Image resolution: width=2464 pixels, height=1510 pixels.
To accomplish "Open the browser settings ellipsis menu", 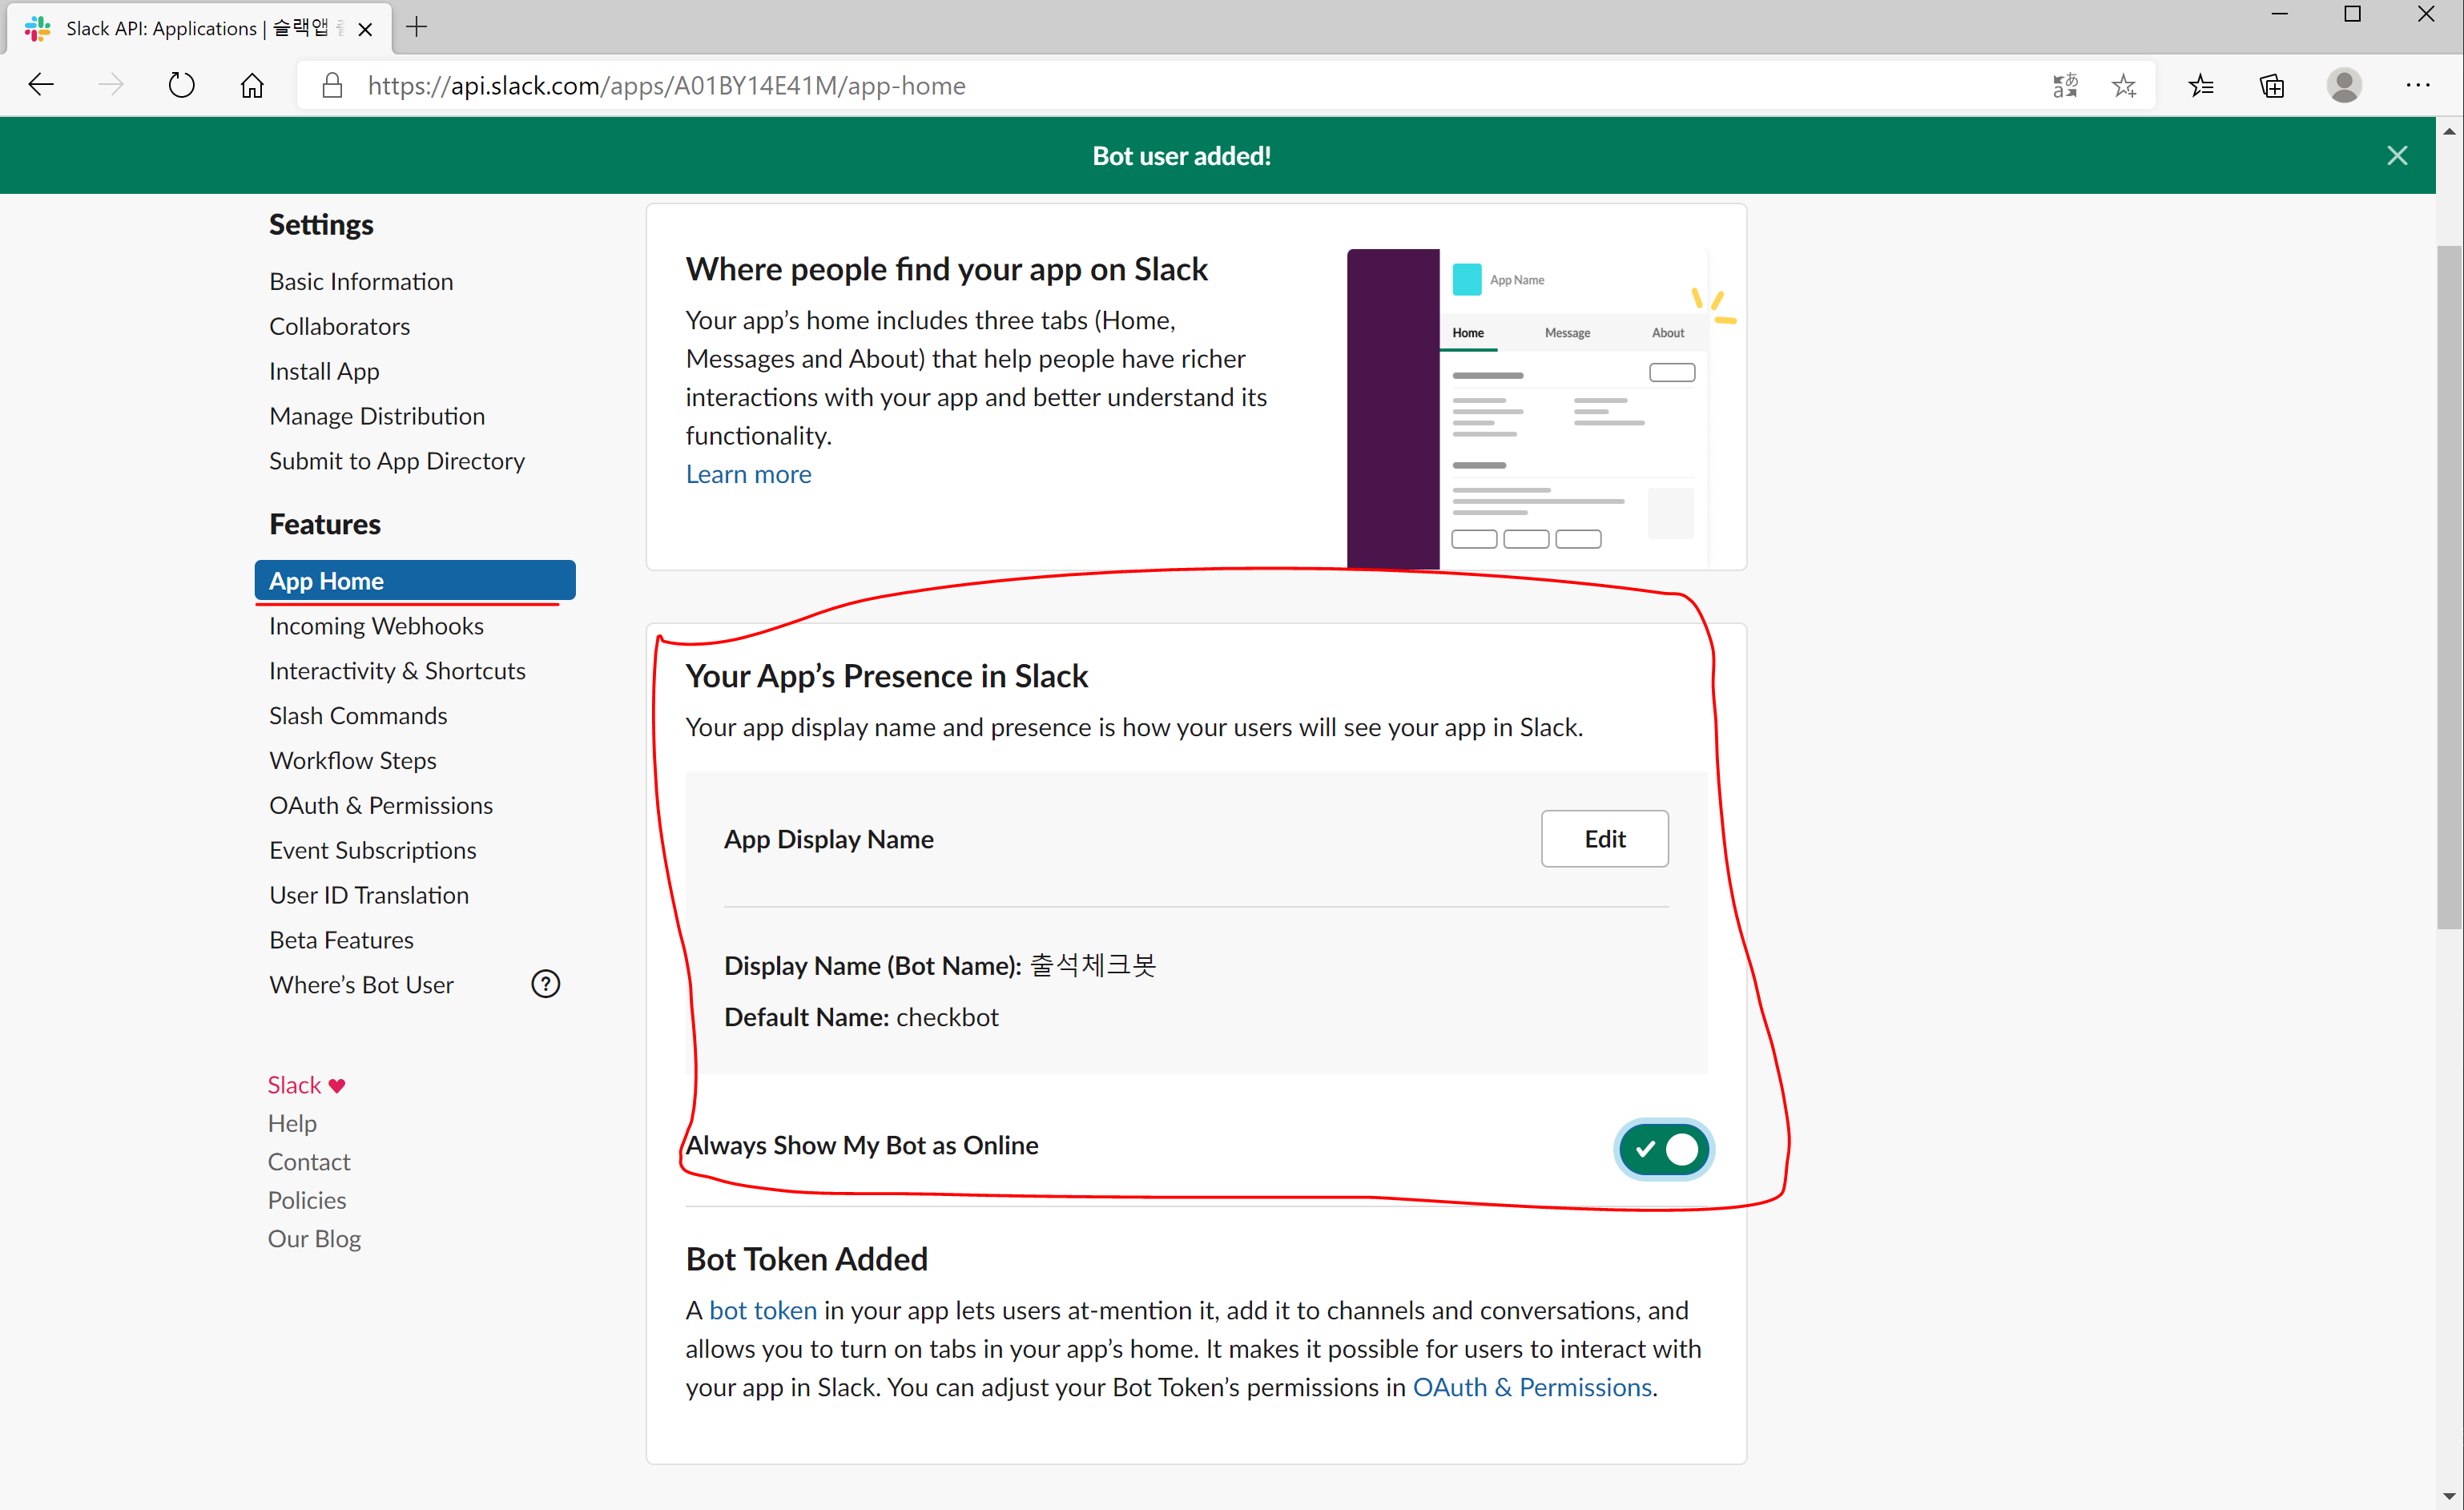I will click(x=2417, y=85).
